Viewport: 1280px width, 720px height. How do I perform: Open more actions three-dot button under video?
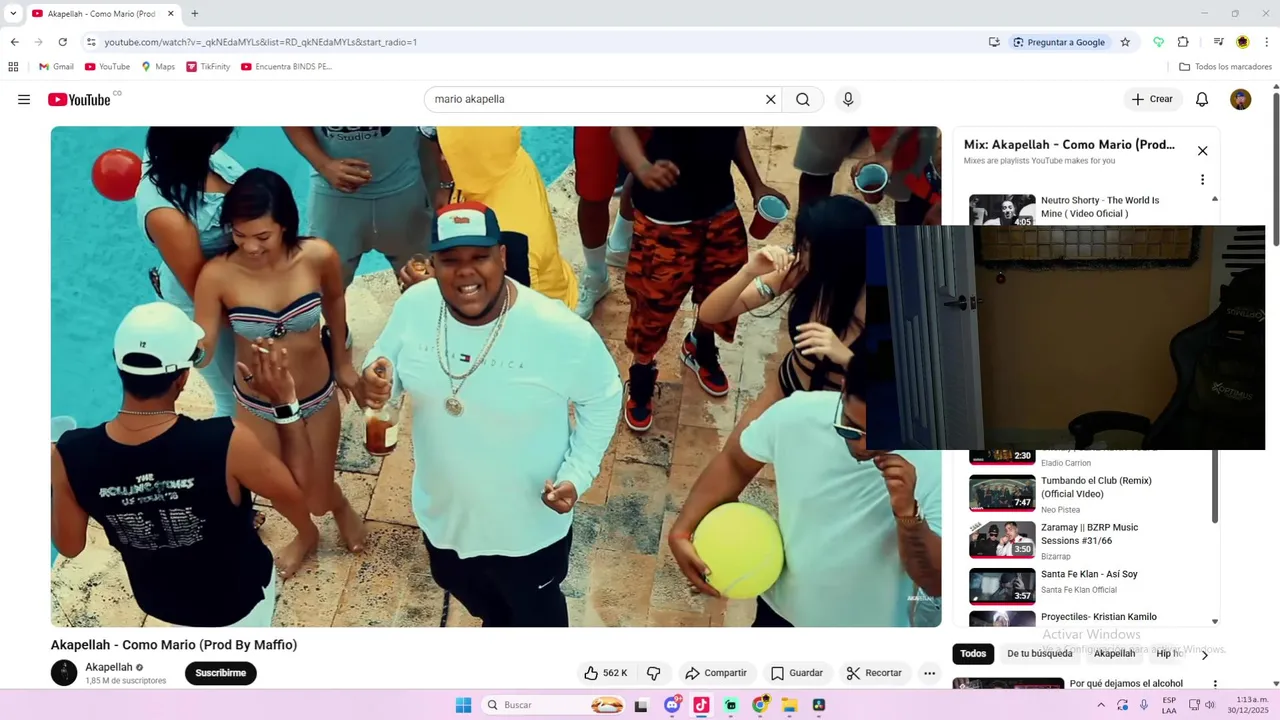pyautogui.click(x=929, y=673)
